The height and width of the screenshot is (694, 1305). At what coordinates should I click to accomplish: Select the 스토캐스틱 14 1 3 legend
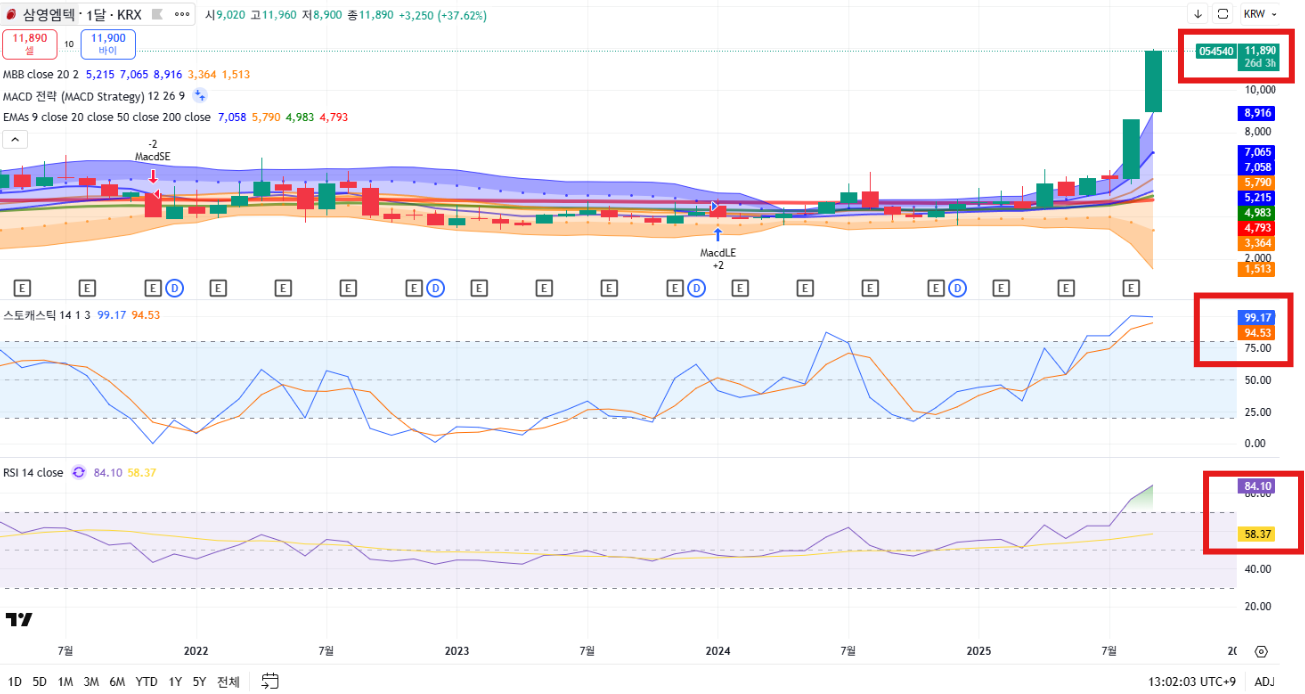47,315
